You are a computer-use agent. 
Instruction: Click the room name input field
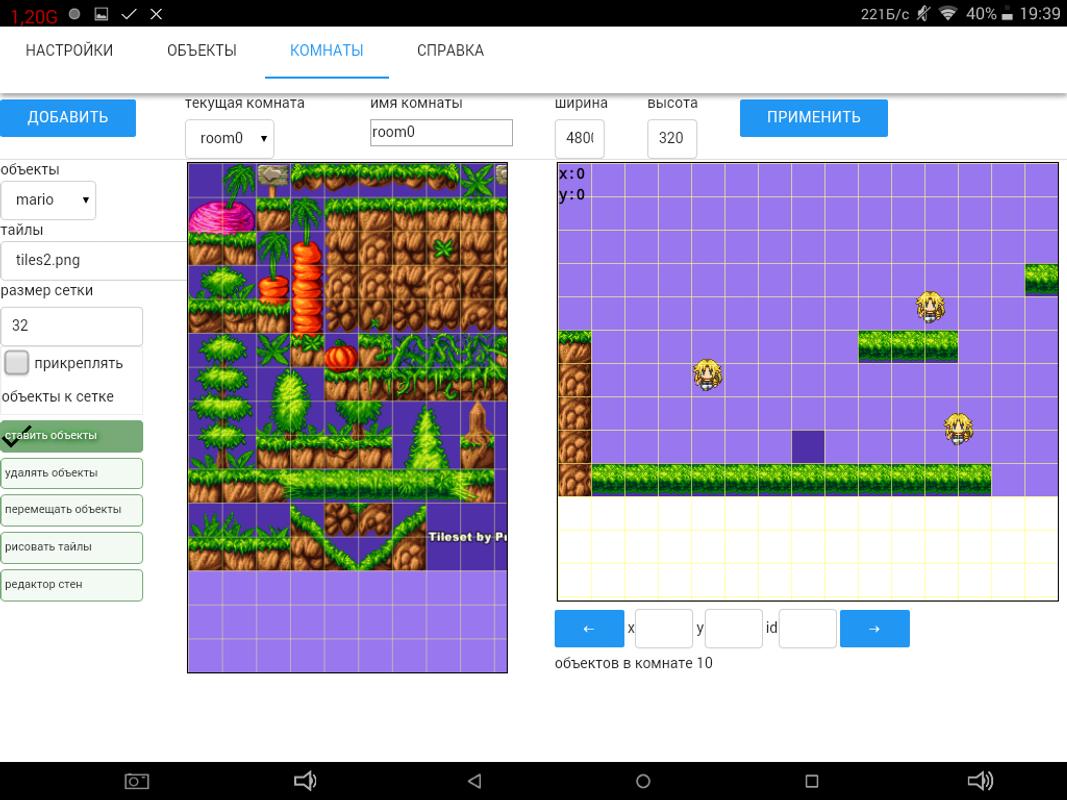(x=441, y=133)
